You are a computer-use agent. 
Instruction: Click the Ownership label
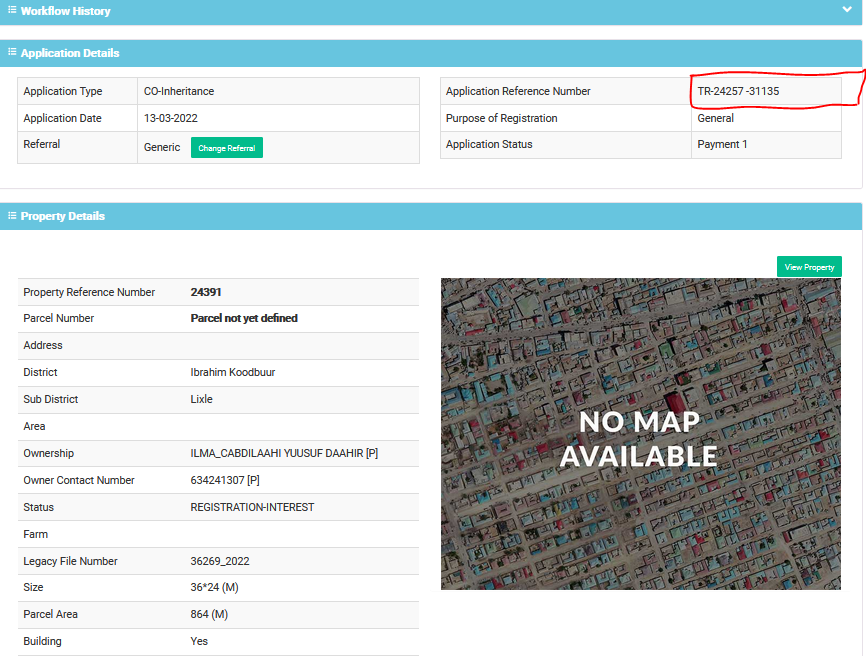pyautogui.click(x=49, y=453)
